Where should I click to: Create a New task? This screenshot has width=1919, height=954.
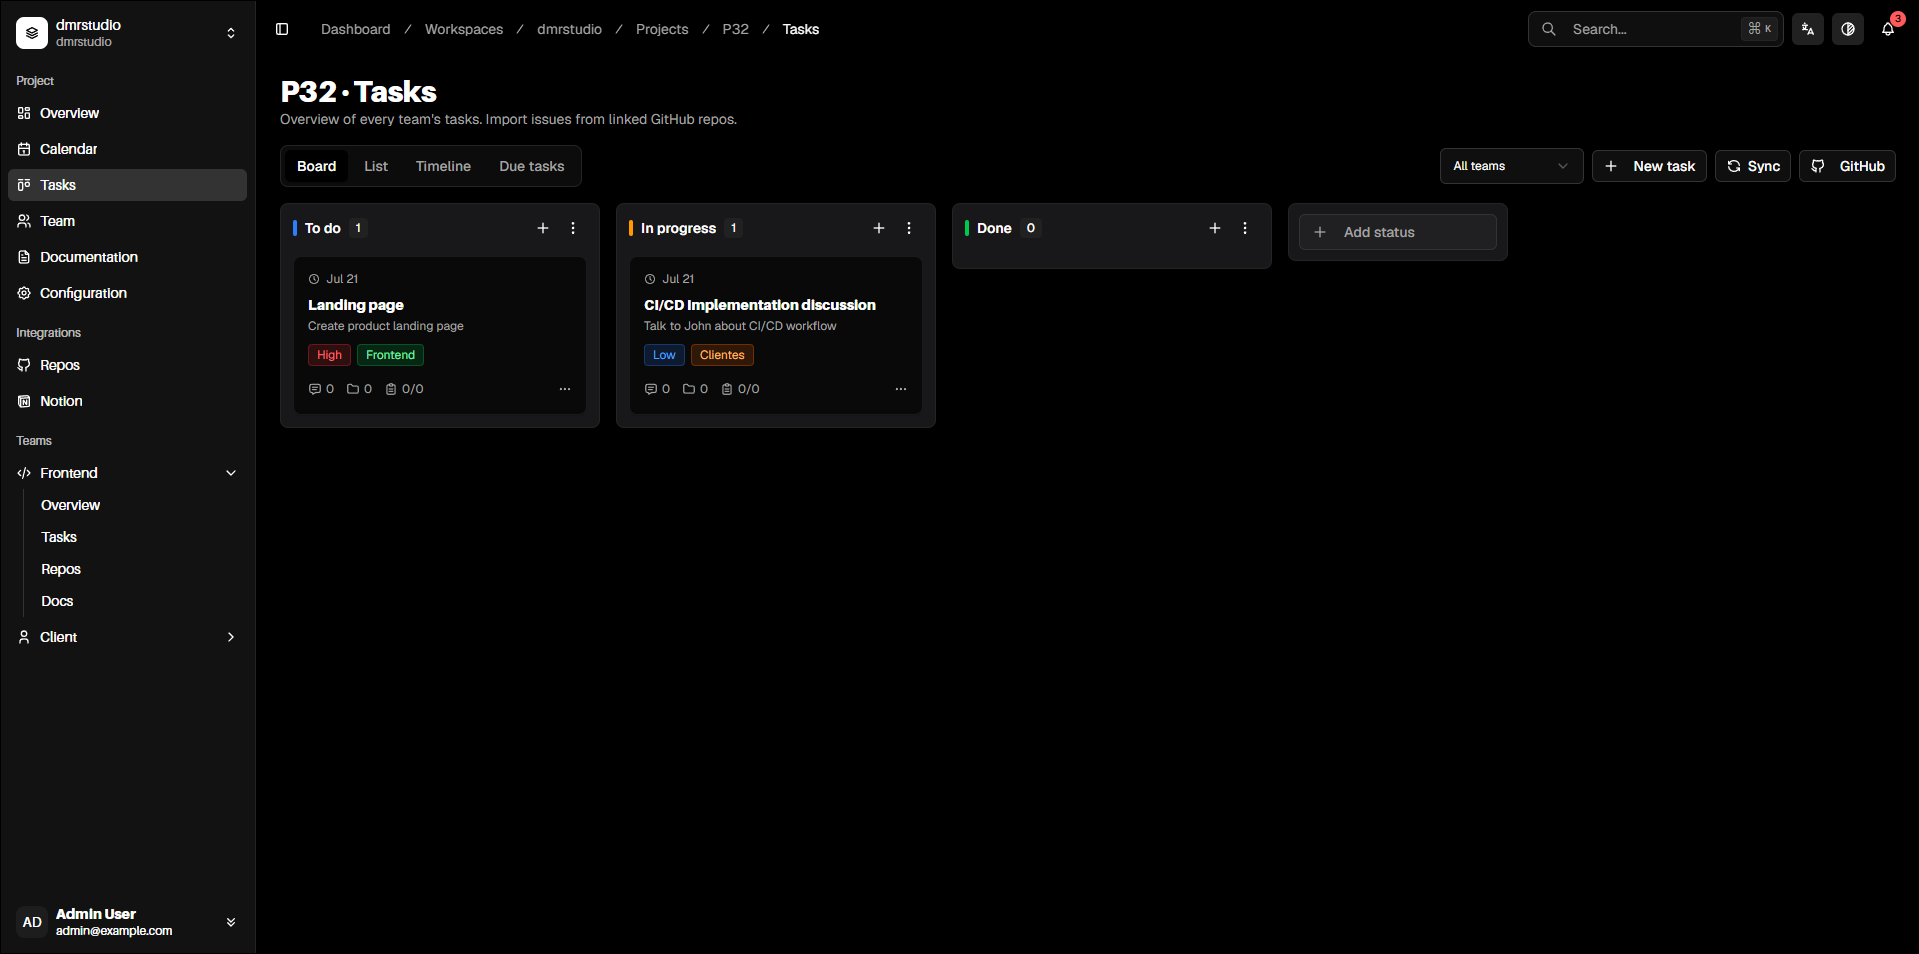[1649, 166]
